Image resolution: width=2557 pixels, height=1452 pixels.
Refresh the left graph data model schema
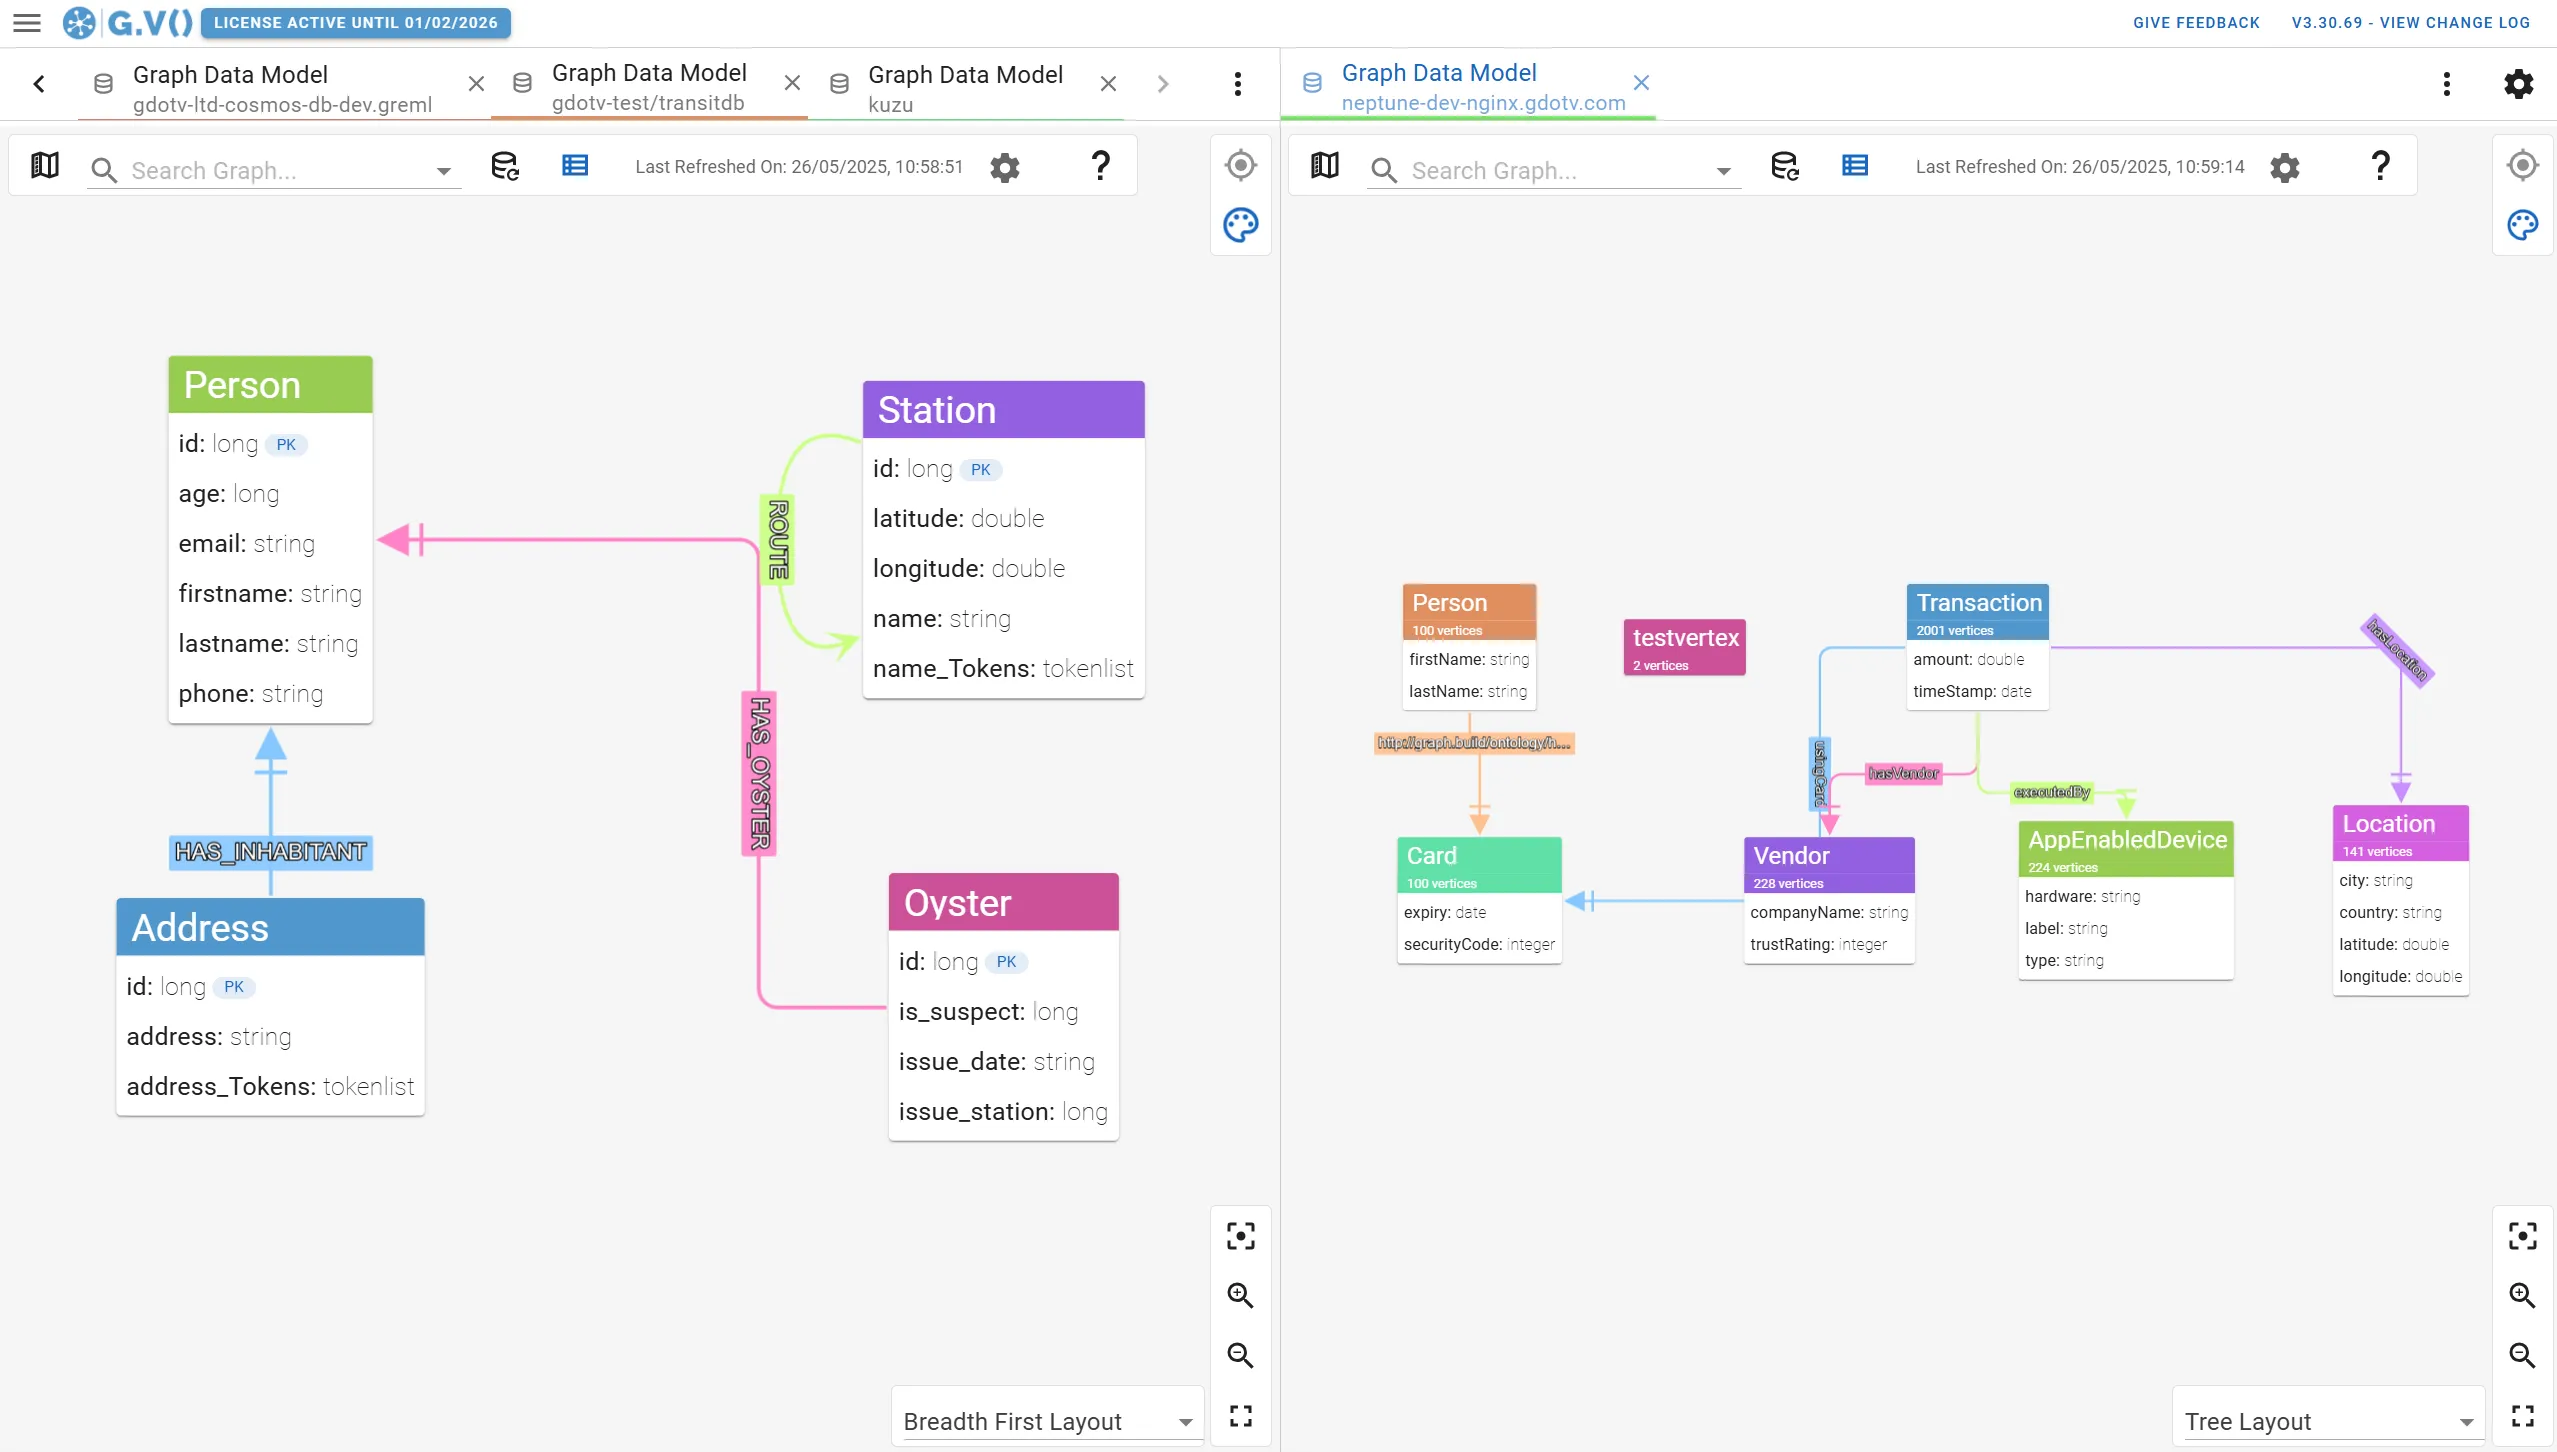[x=505, y=166]
